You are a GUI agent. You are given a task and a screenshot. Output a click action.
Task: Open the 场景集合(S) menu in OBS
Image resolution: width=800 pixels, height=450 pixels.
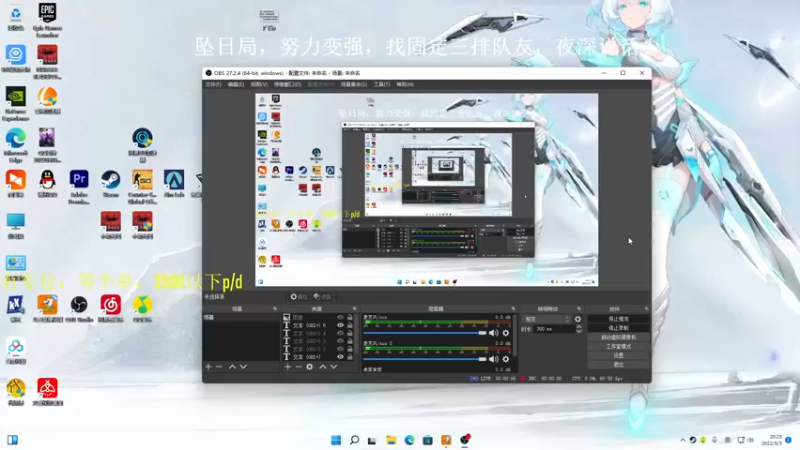(354, 84)
